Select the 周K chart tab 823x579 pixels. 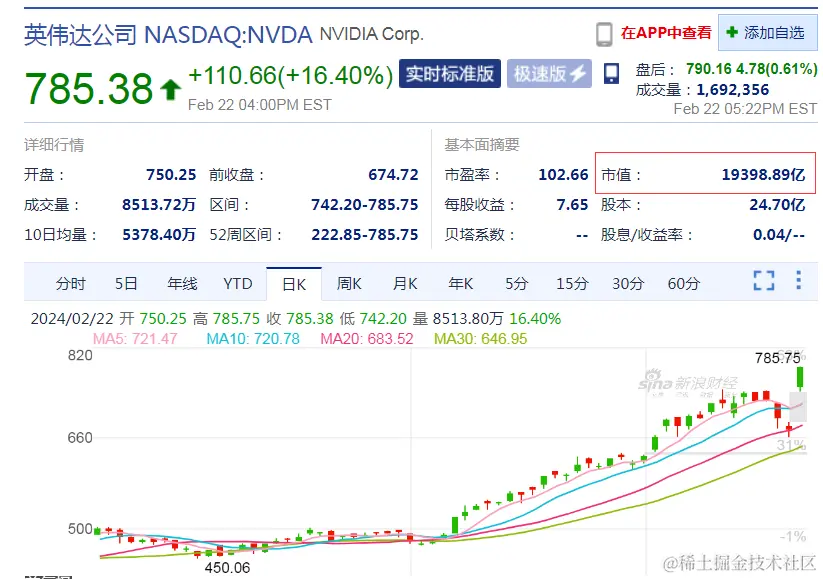(x=349, y=284)
